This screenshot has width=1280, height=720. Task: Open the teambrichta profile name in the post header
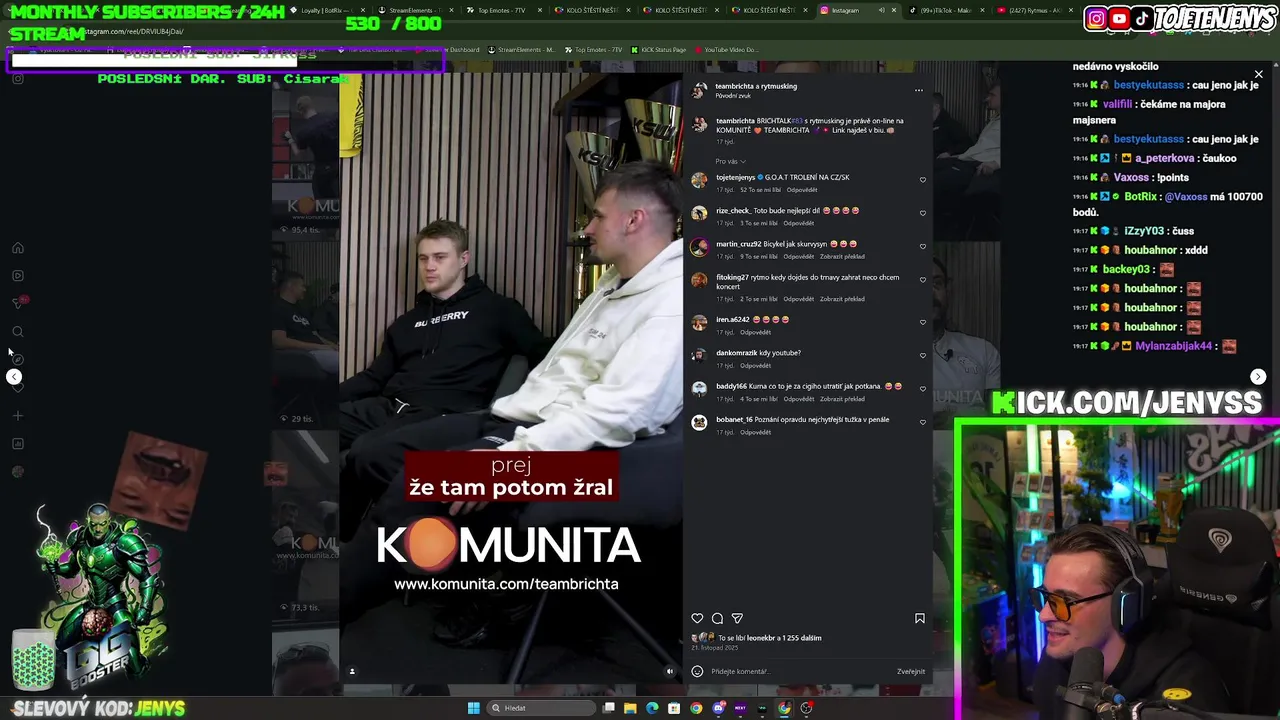735,86
